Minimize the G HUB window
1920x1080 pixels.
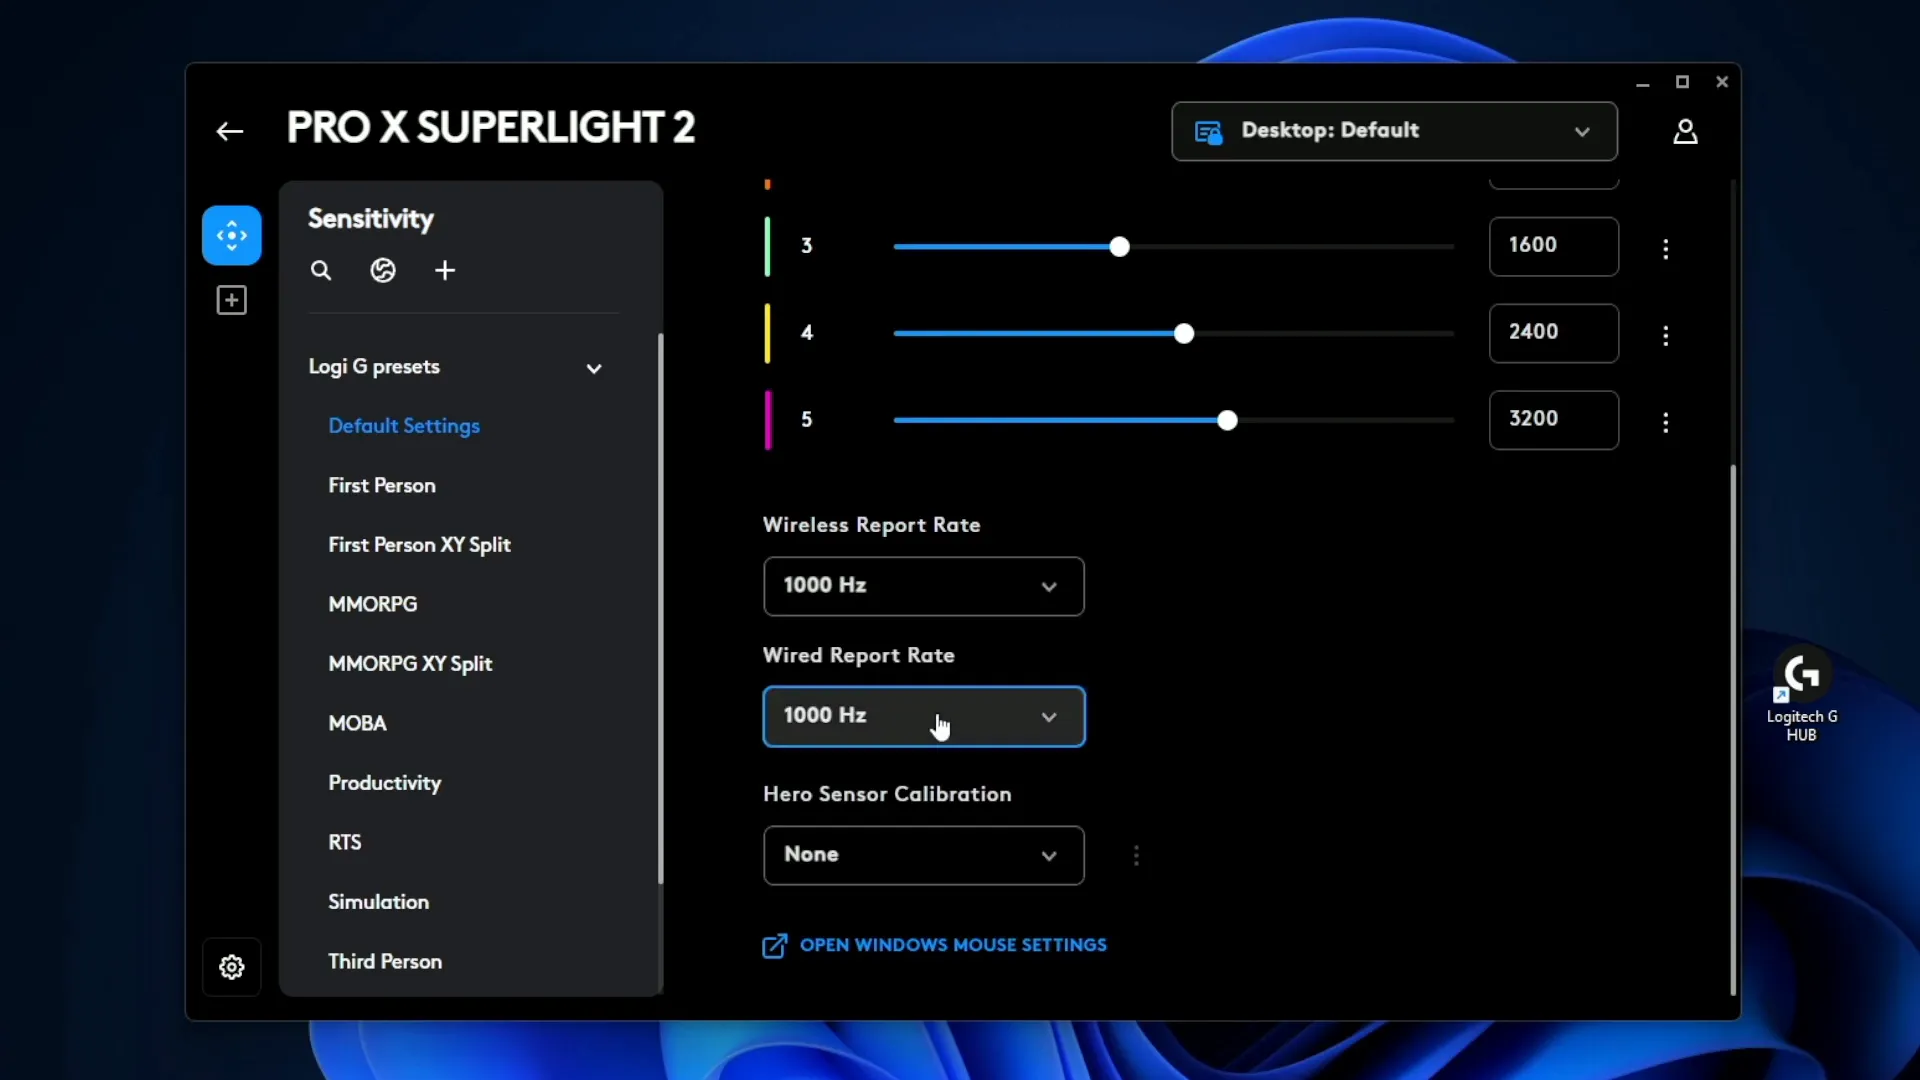pos(1642,83)
